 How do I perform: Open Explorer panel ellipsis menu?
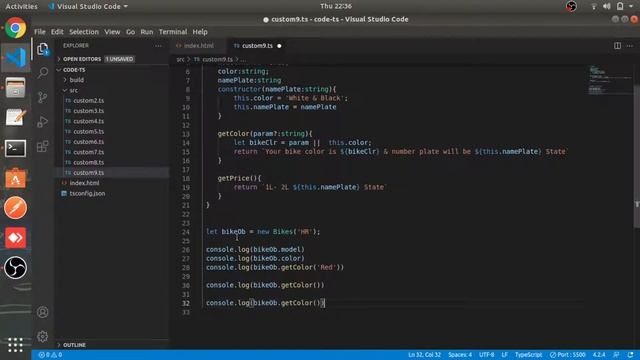158,46
